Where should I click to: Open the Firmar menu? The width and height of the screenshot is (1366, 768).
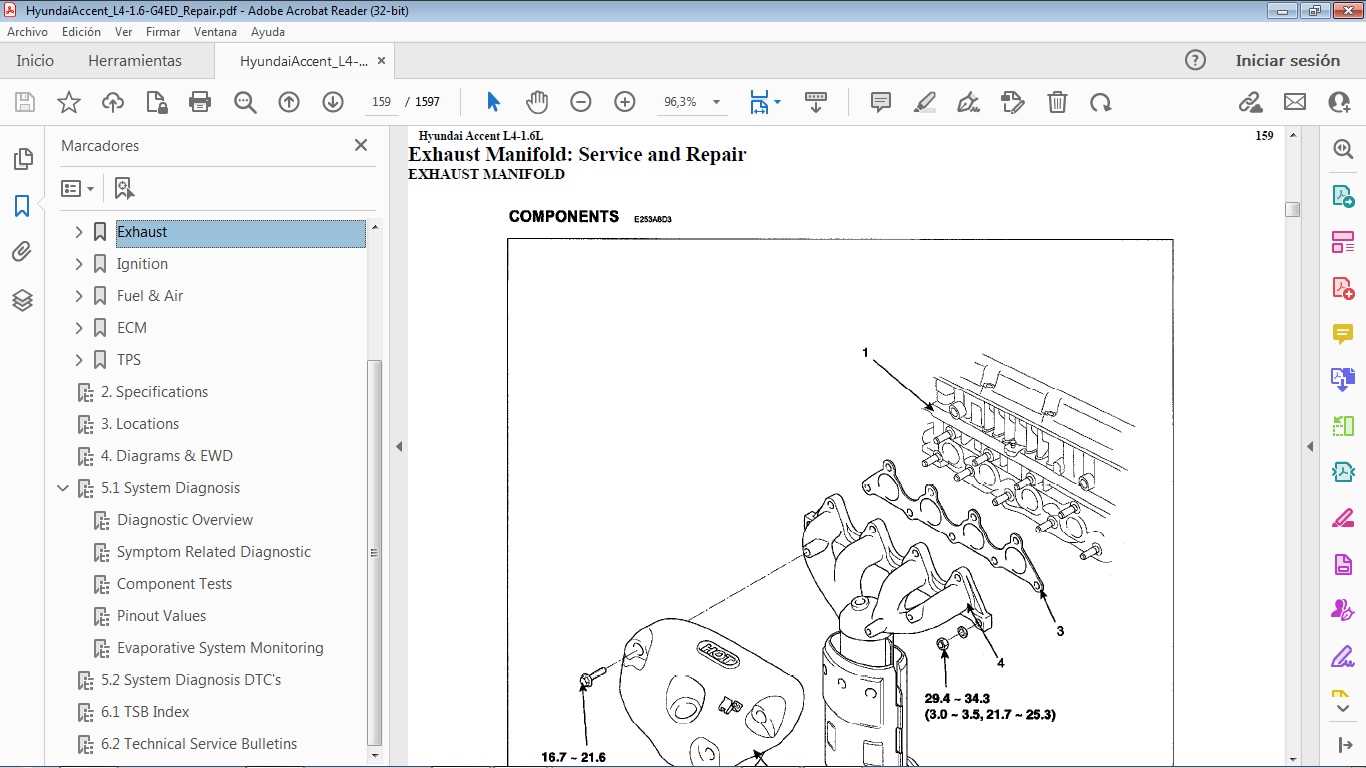[x=163, y=32]
